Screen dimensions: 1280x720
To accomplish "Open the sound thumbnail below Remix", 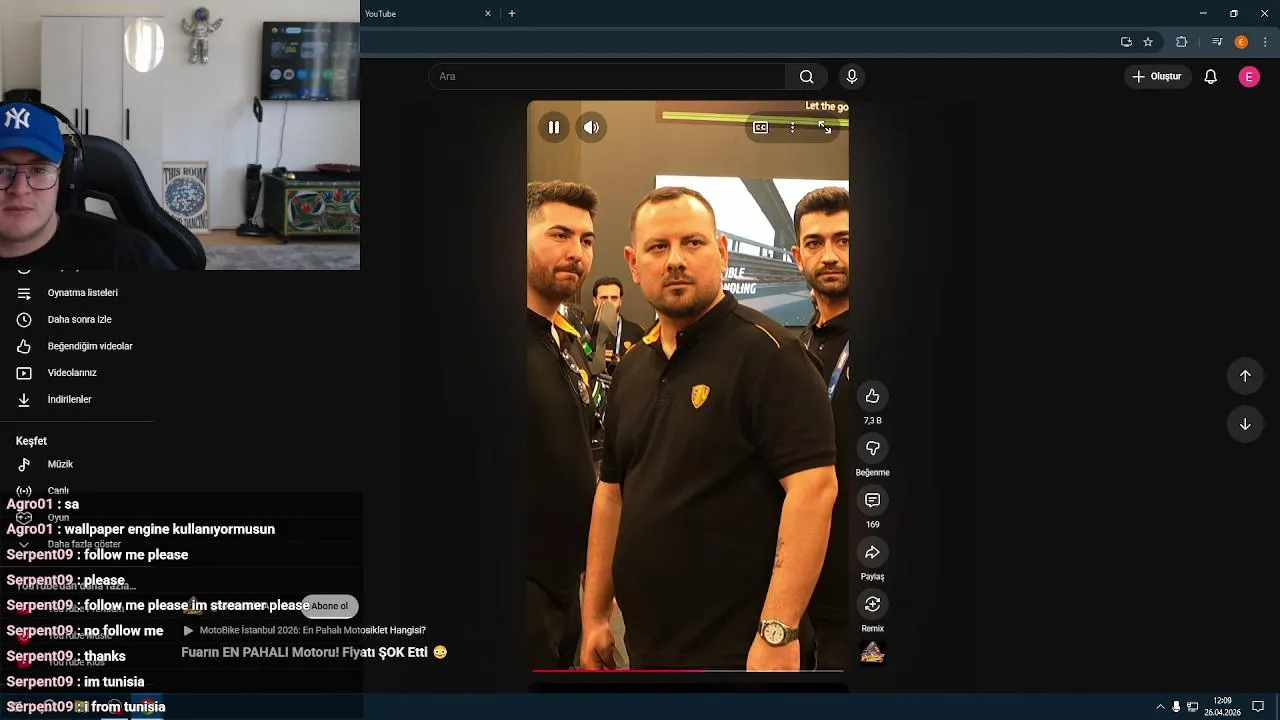I will pos(872,653).
